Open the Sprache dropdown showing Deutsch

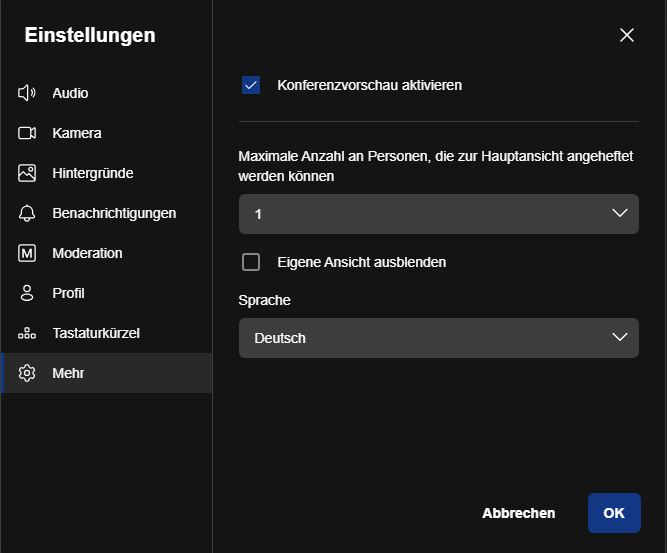439,338
